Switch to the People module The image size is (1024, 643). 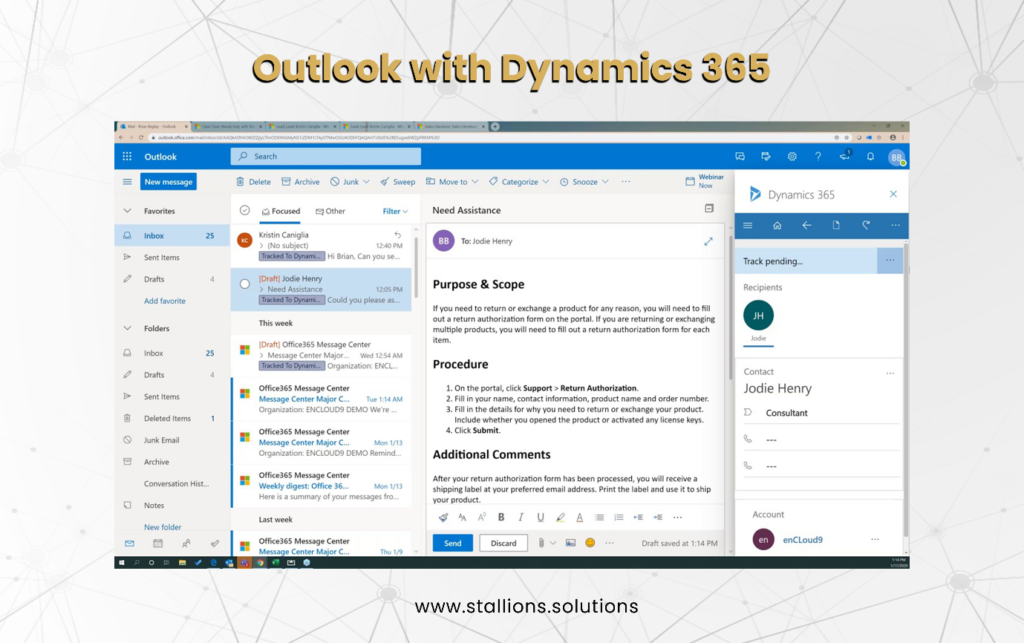(187, 543)
